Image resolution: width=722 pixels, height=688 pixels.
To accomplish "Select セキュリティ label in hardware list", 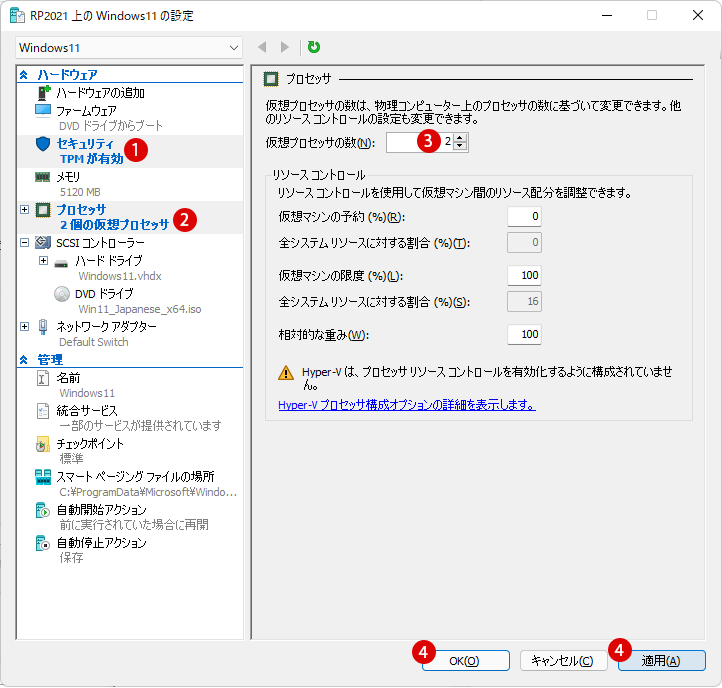I will tap(85, 144).
